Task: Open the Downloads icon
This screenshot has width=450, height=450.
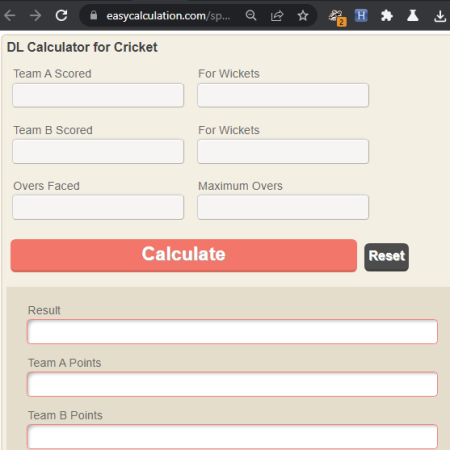Action: coord(440,16)
